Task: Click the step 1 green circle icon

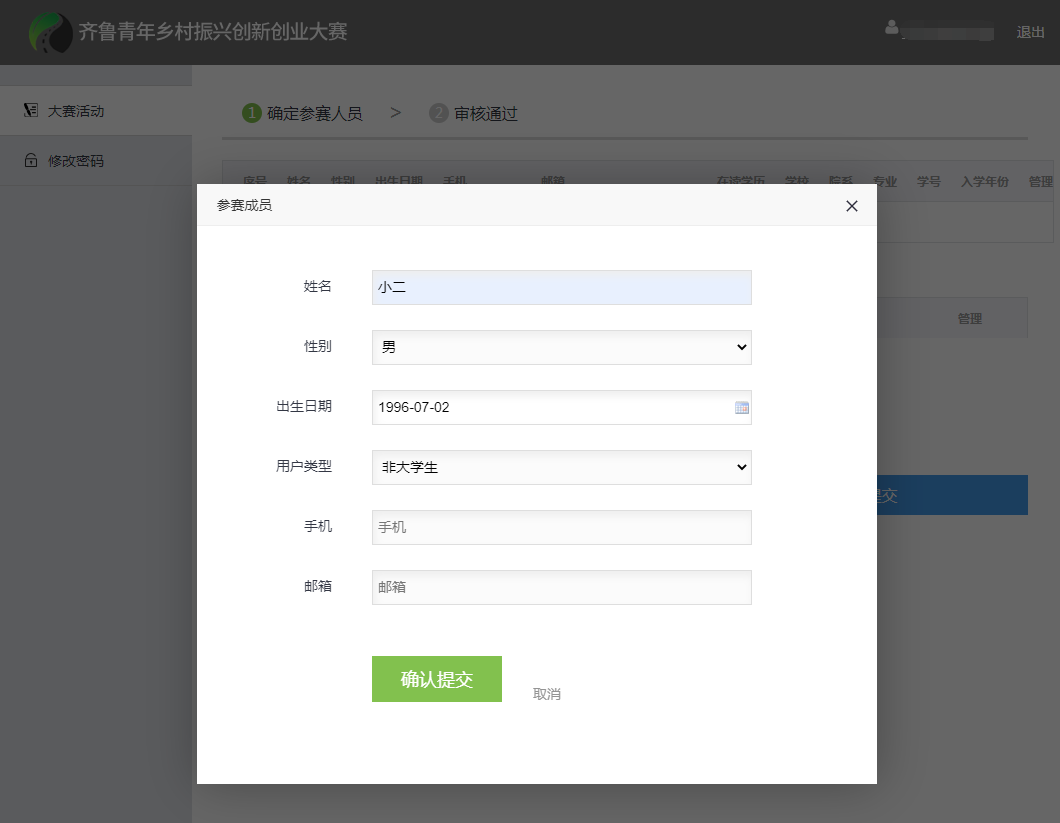Action: tap(252, 113)
